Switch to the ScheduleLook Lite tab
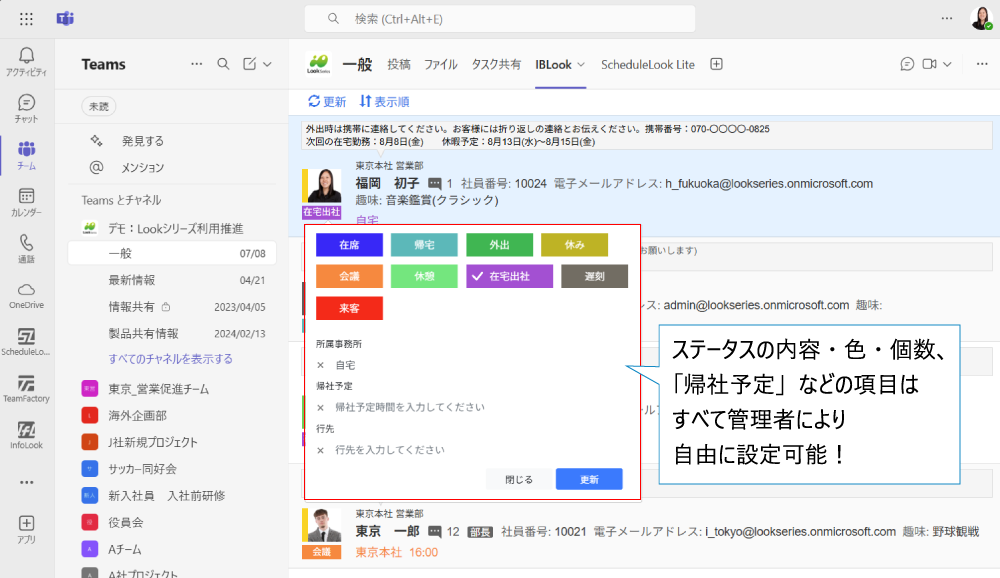 [x=647, y=64]
